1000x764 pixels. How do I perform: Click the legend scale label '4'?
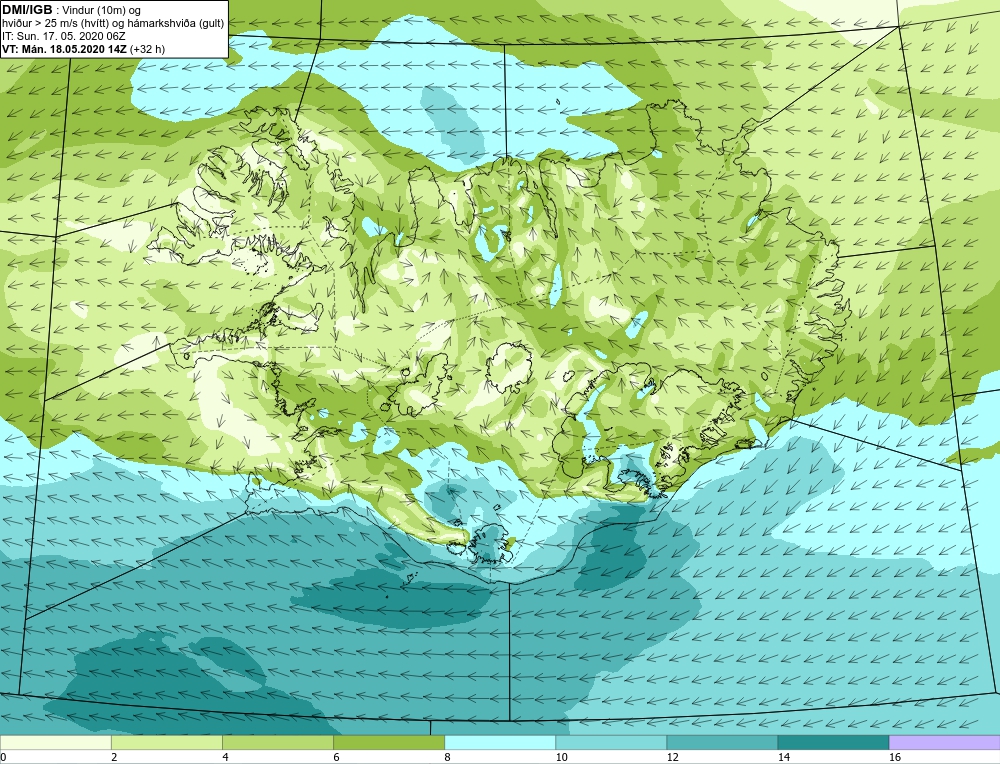225,757
